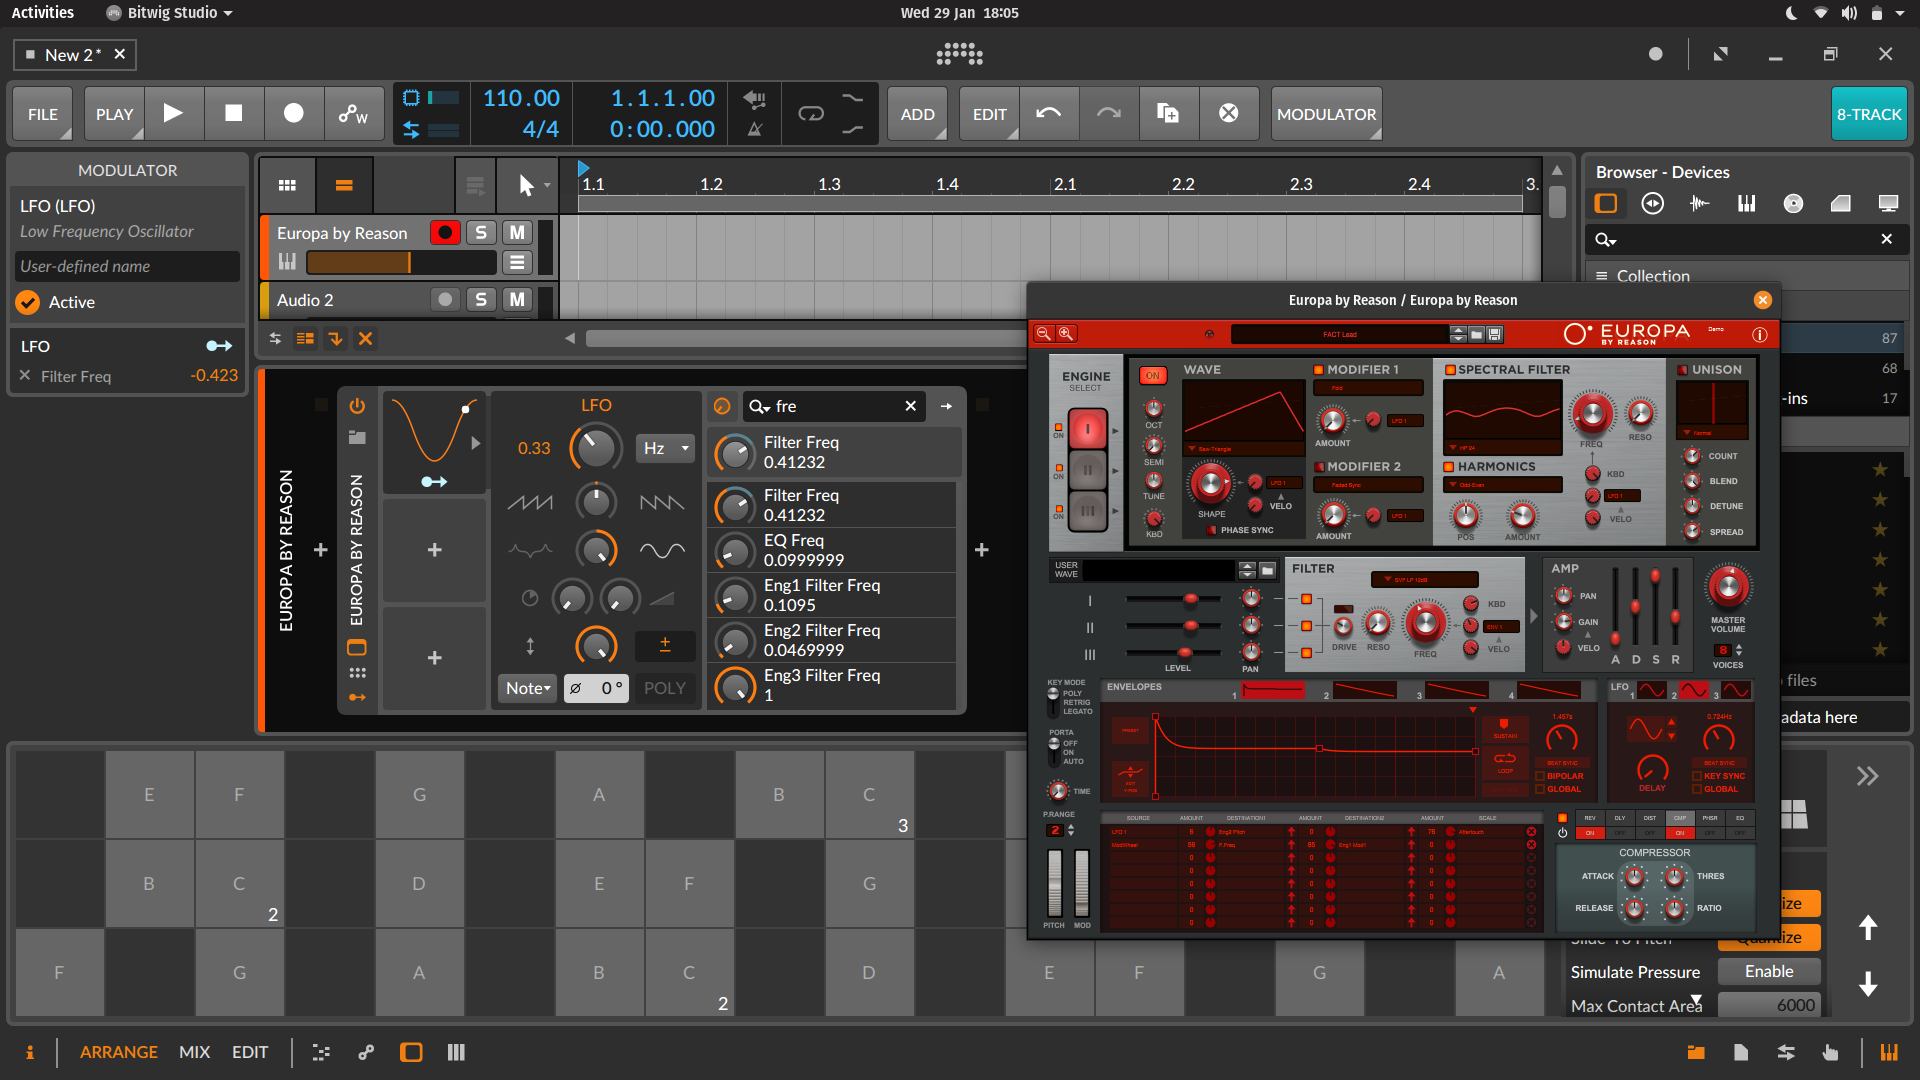Switch to EDIT view tab at bottom

click(x=250, y=1052)
